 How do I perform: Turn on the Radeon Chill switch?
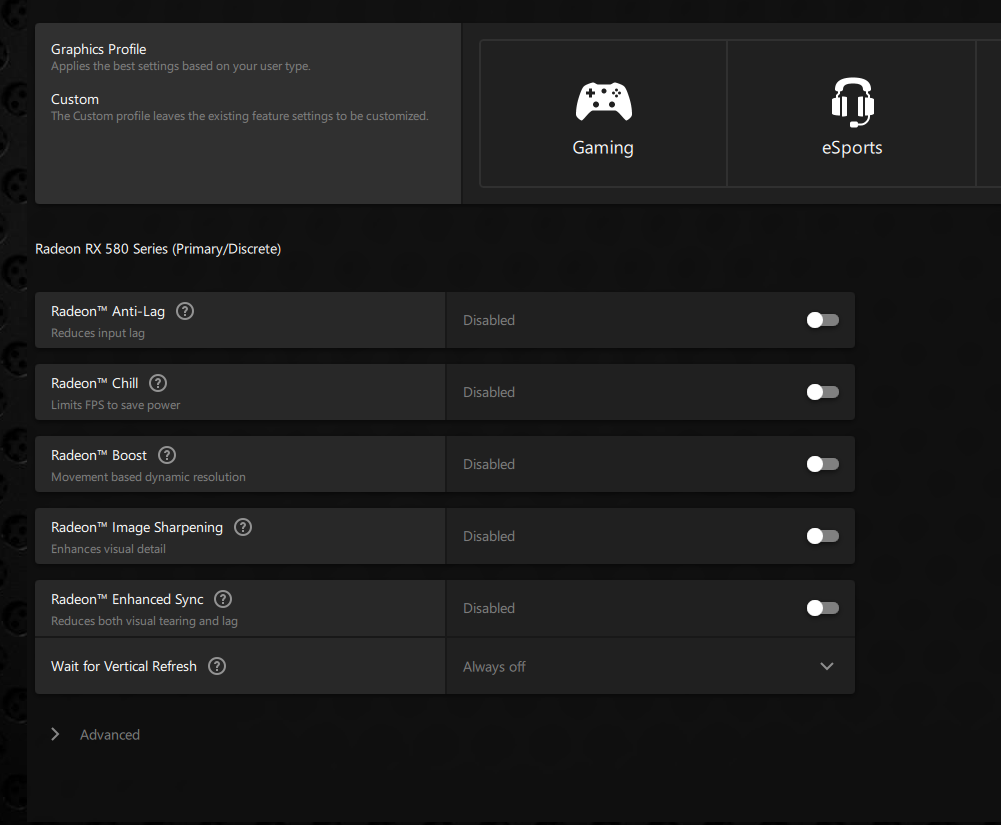pyautogui.click(x=822, y=392)
